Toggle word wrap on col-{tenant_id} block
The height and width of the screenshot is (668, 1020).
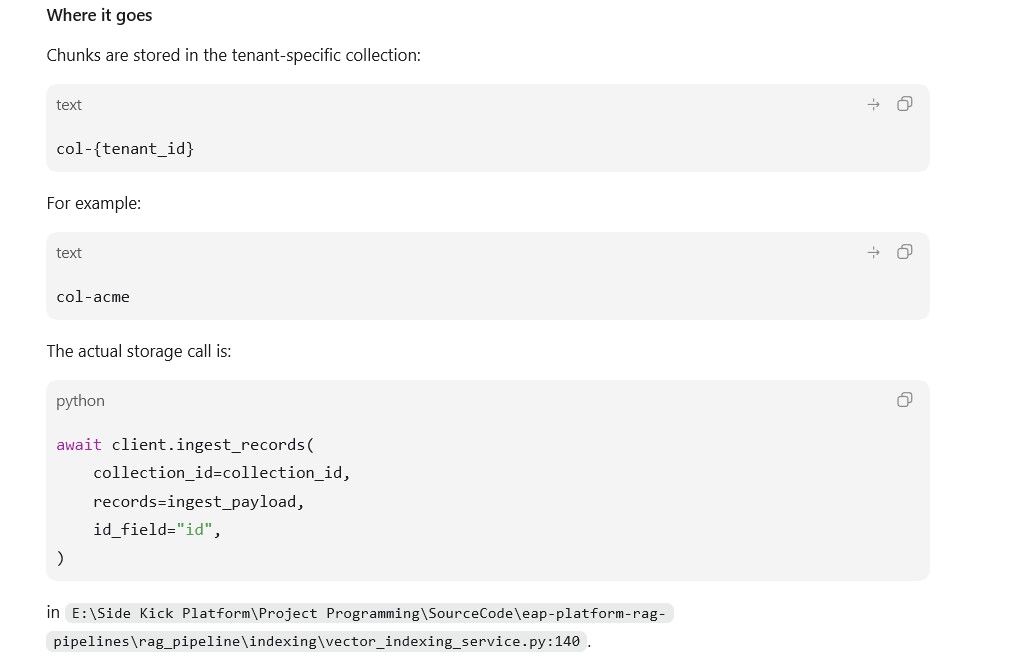(874, 104)
